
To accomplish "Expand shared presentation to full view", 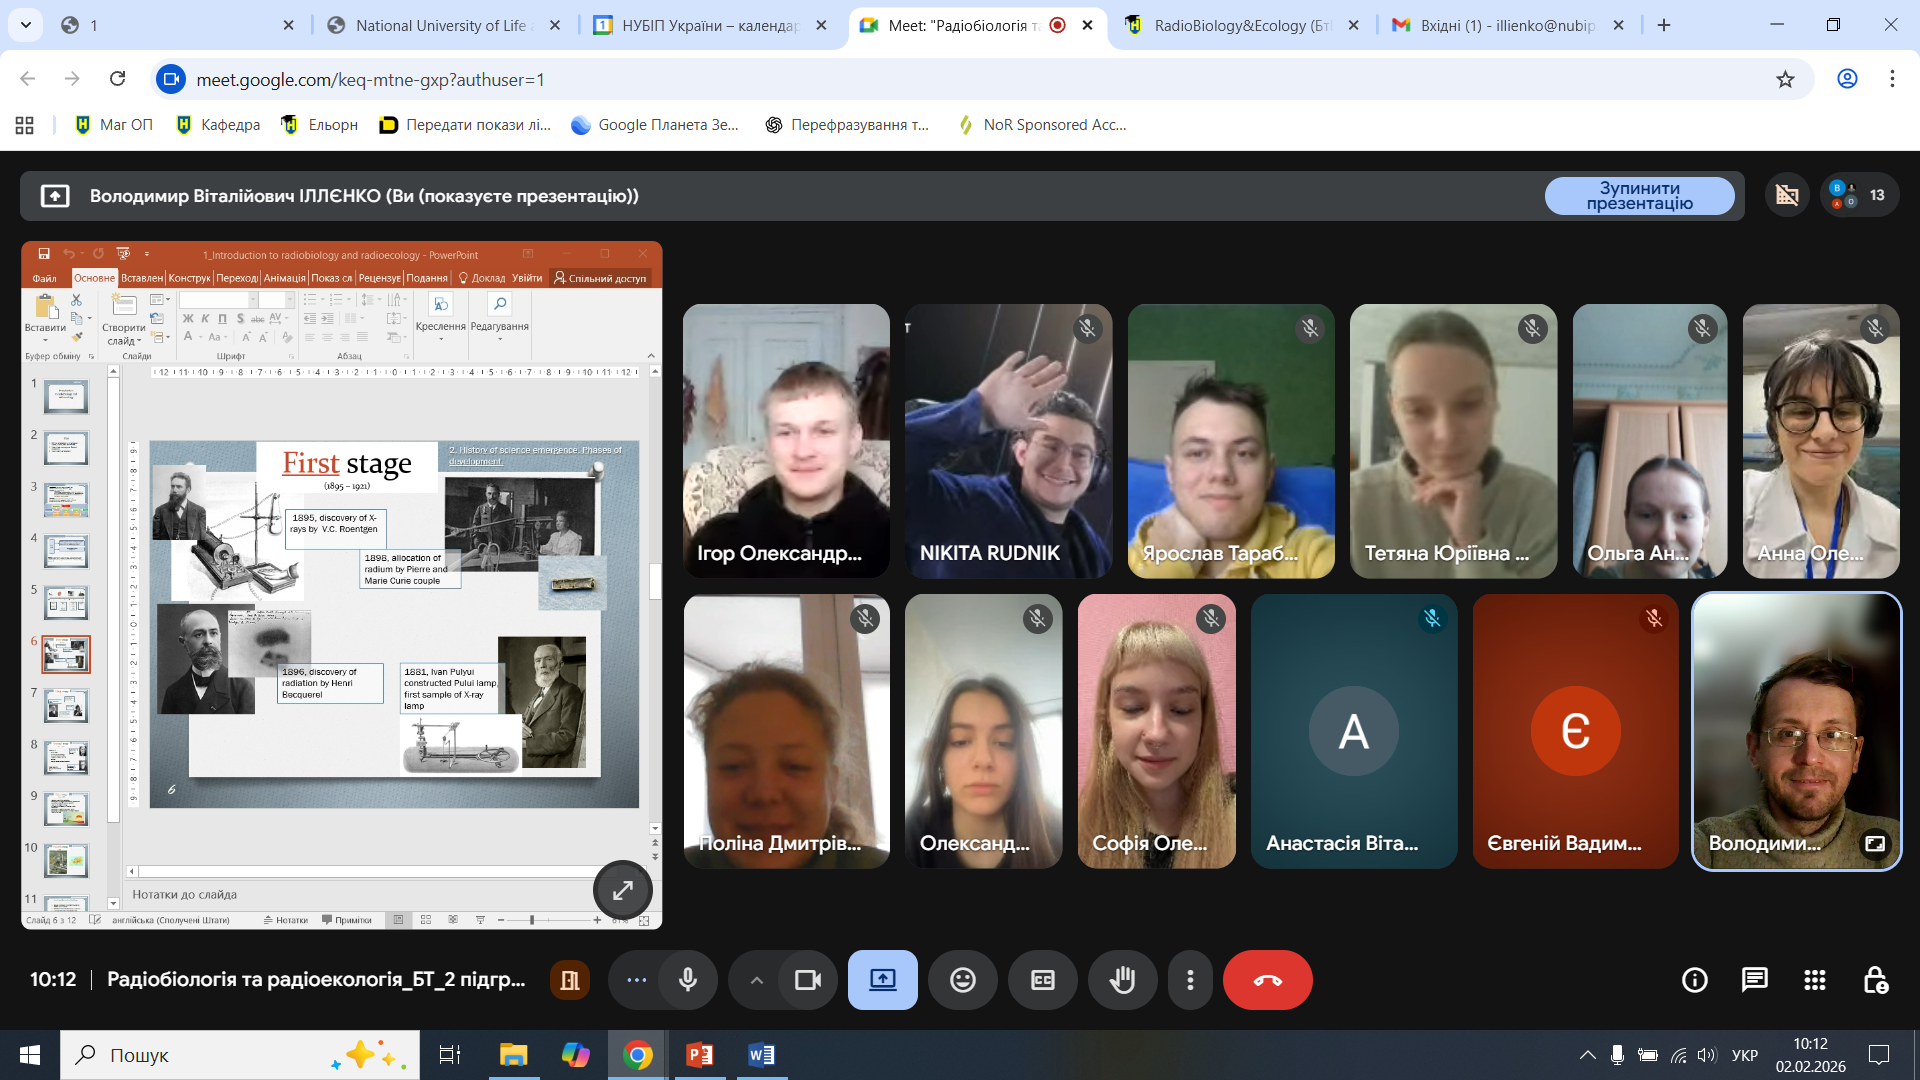I will coord(622,890).
